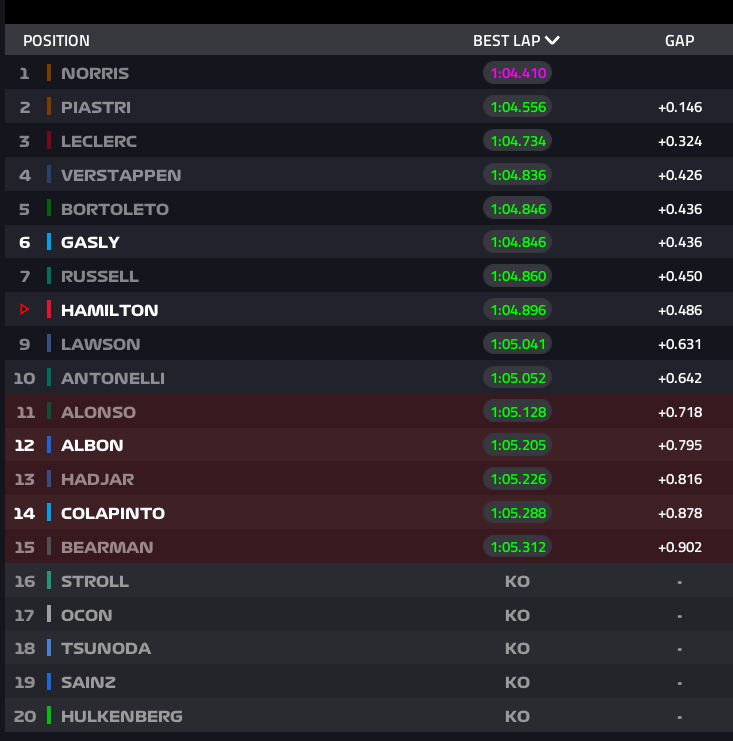The width and height of the screenshot is (733, 741).
Task: Select the GAP column header
Action: (x=680, y=41)
